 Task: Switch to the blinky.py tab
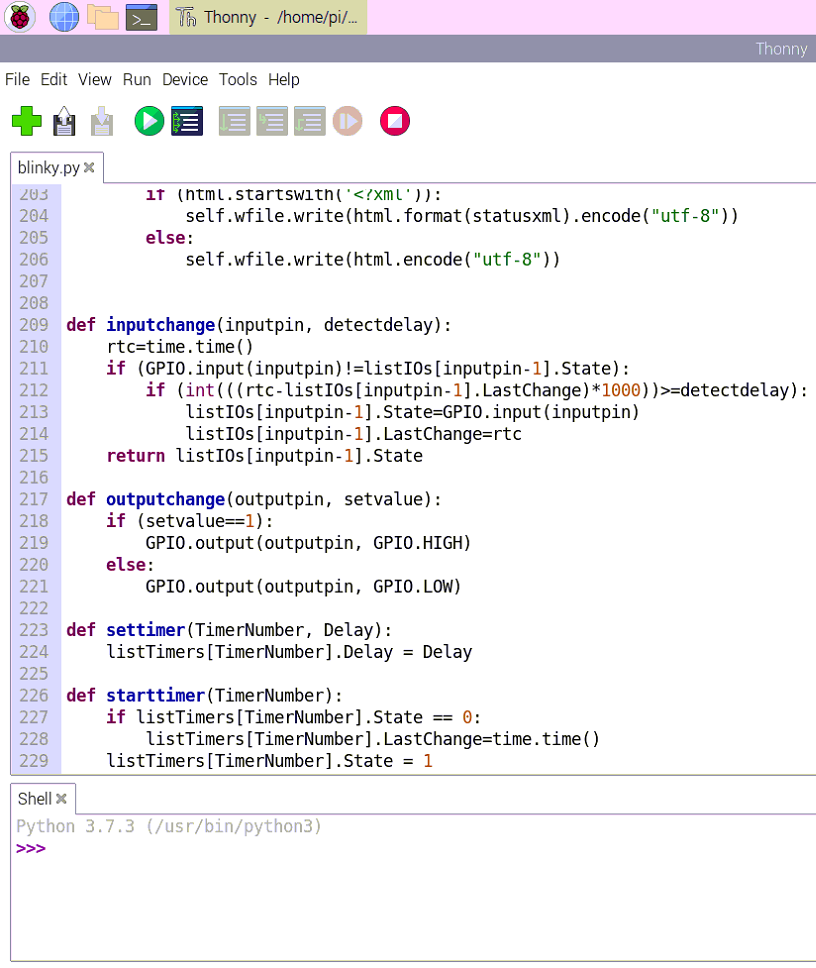tap(46, 168)
